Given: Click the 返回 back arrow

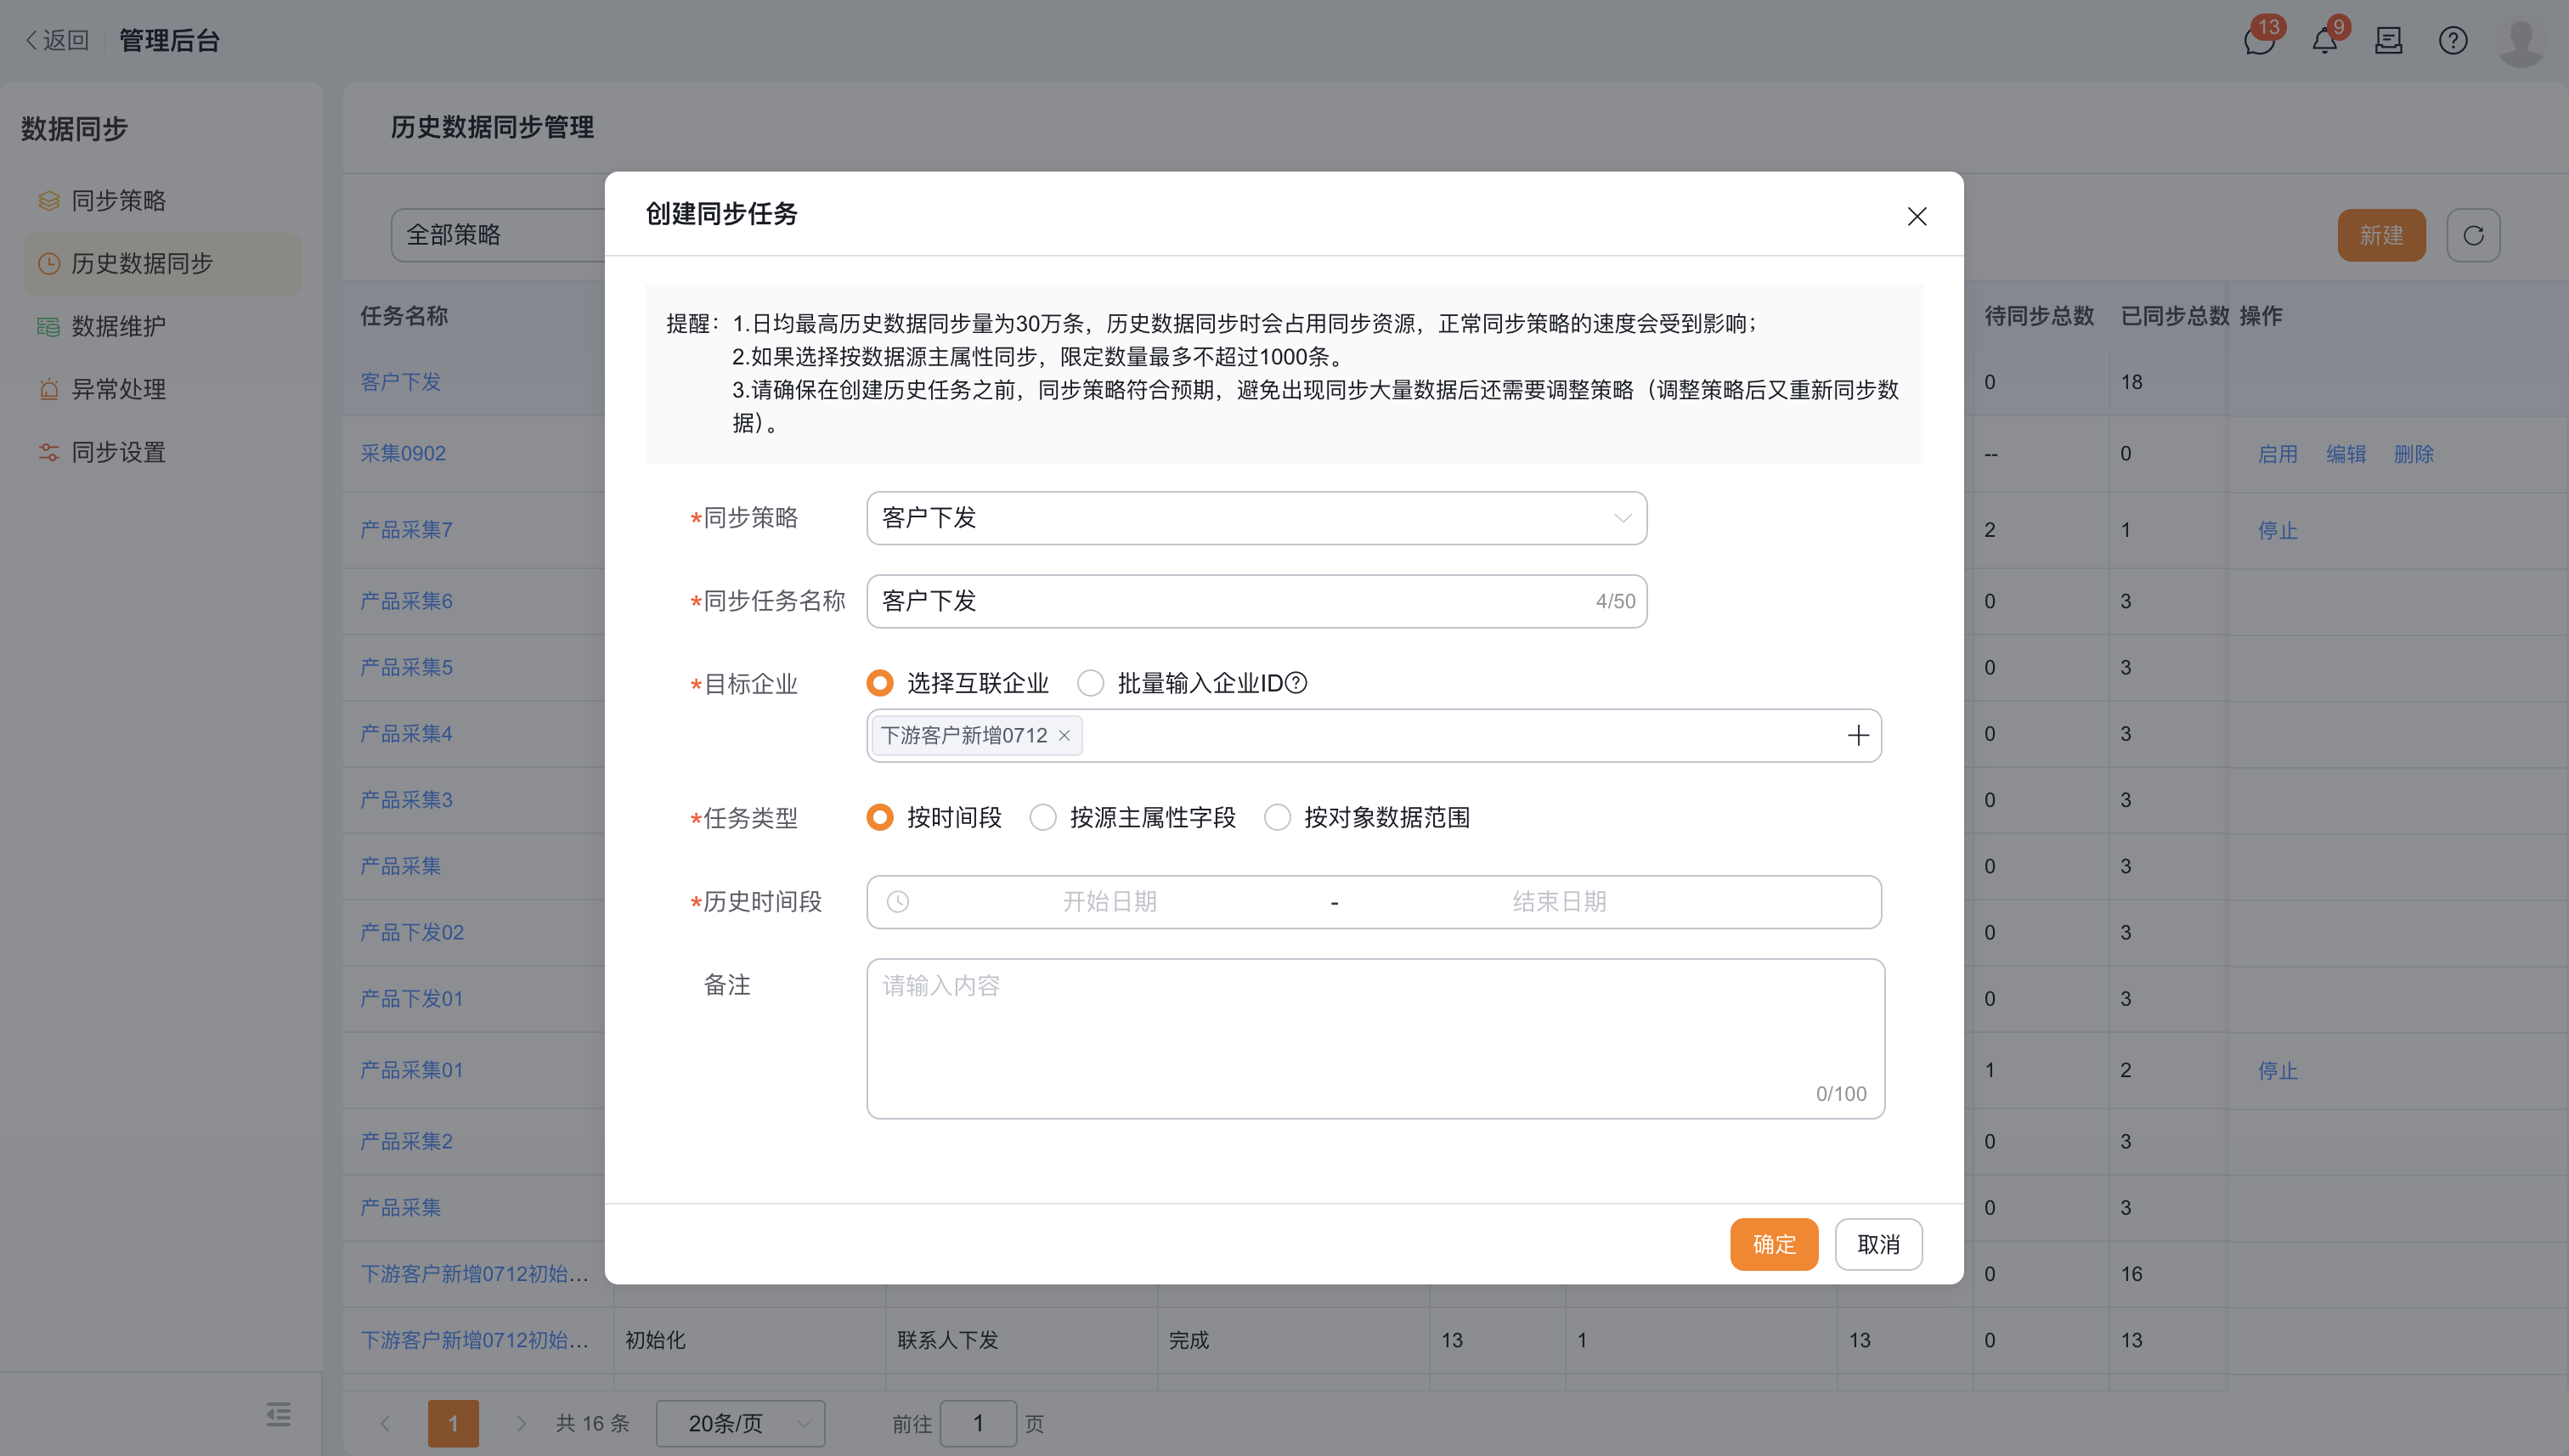Looking at the screenshot, I should coord(56,41).
